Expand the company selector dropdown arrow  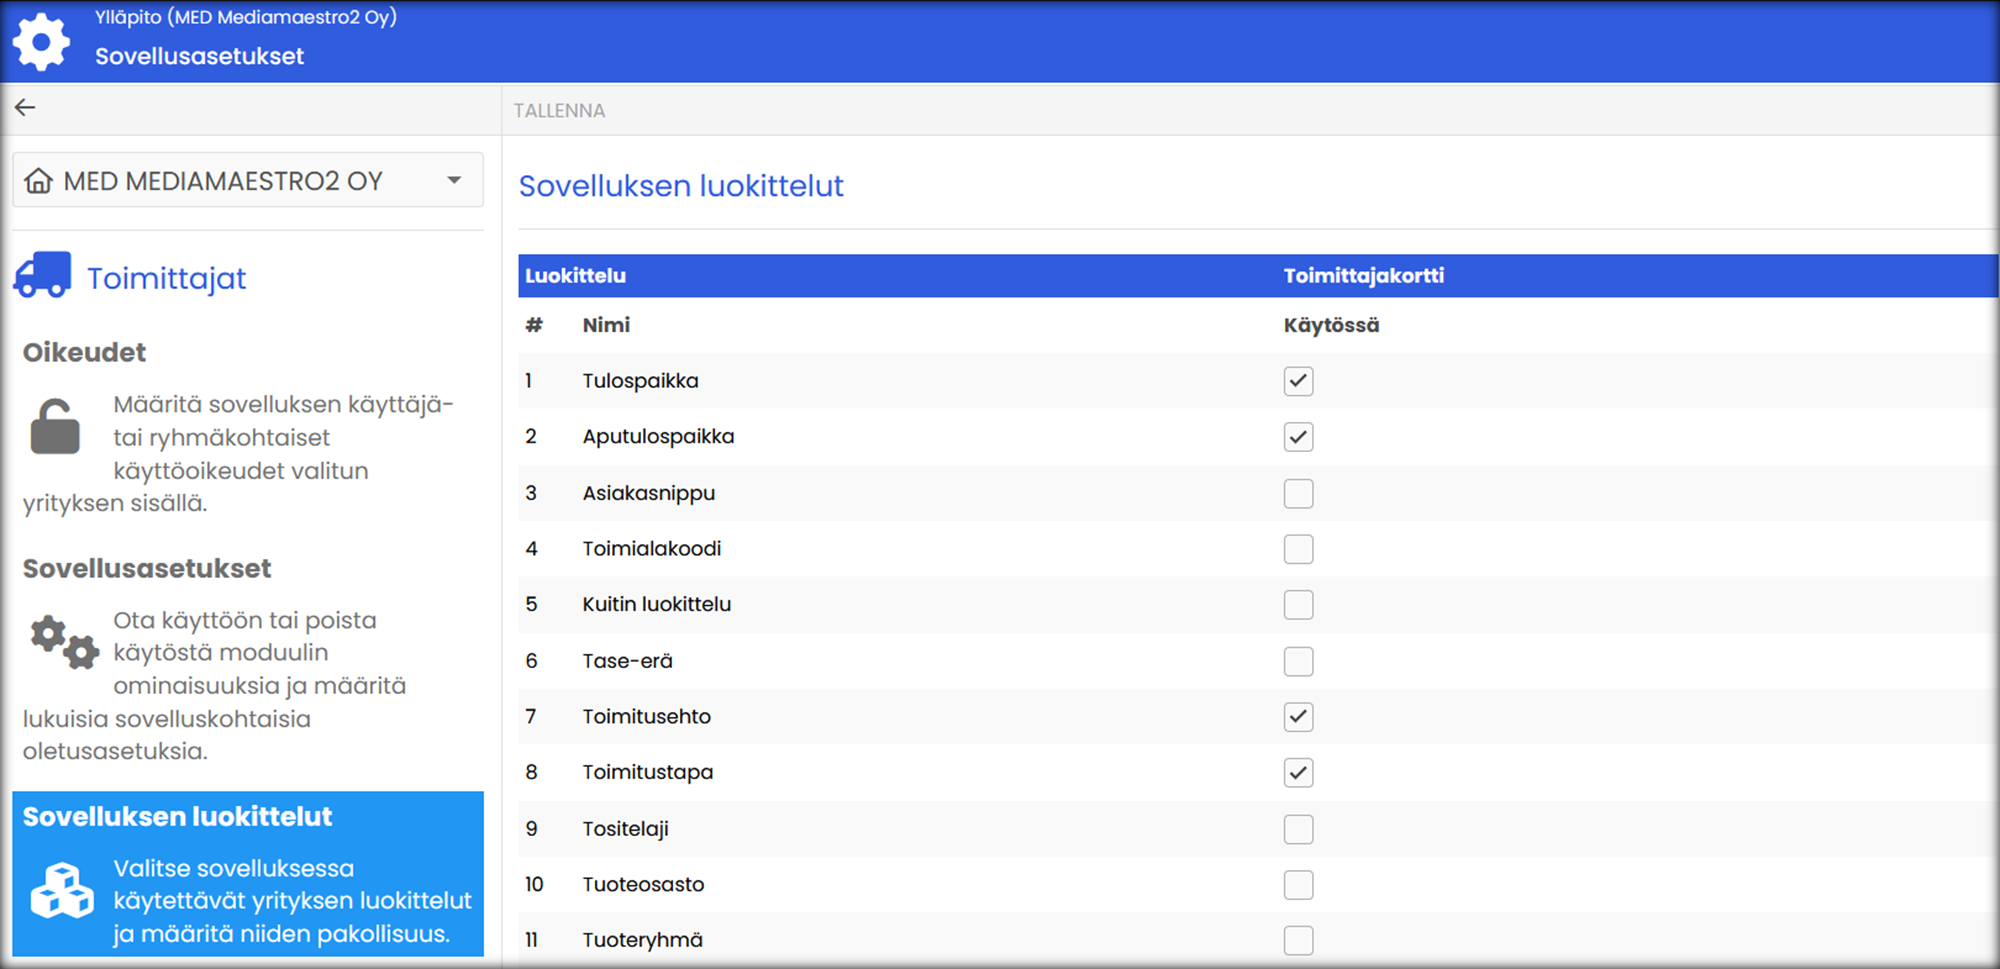(x=454, y=181)
